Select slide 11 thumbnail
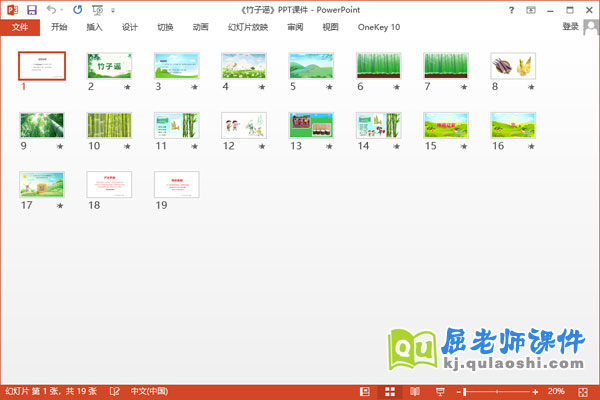Viewport: 600px width, 400px height. coord(177,125)
